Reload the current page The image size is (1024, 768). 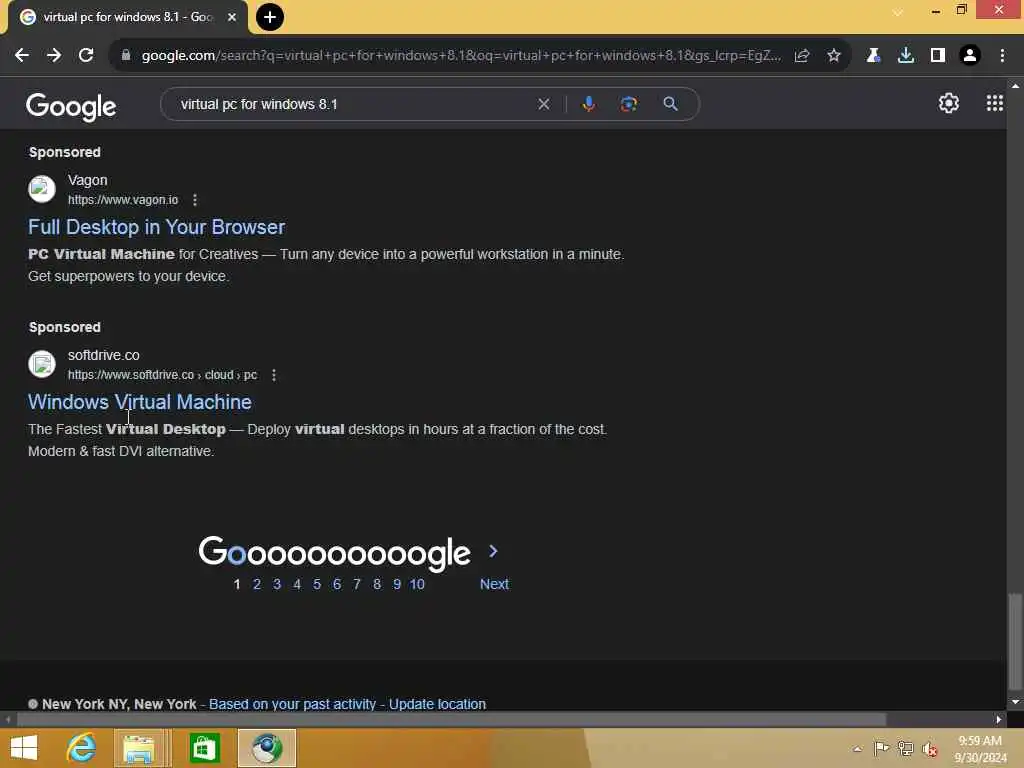(86, 56)
